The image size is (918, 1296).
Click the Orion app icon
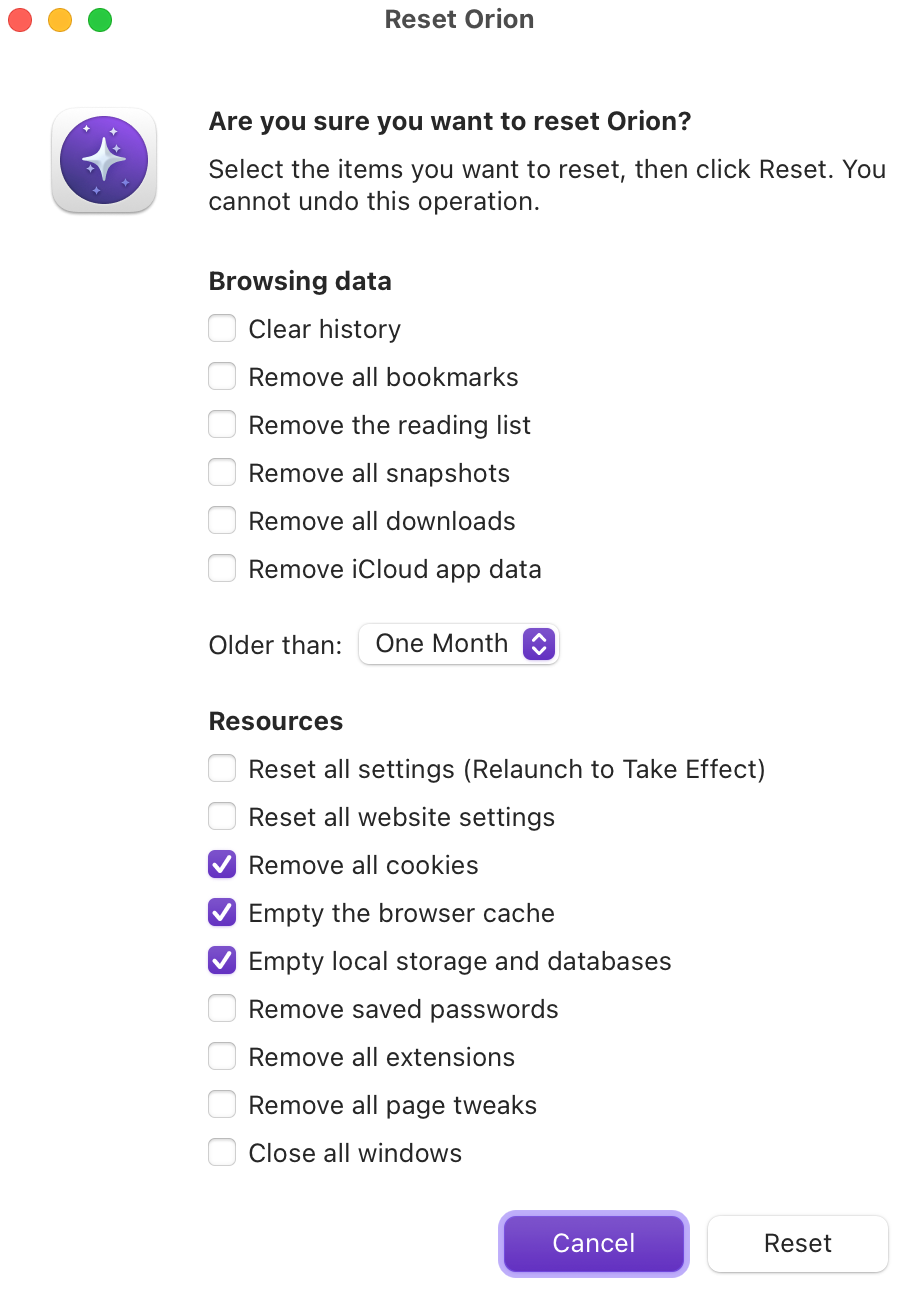104,160
